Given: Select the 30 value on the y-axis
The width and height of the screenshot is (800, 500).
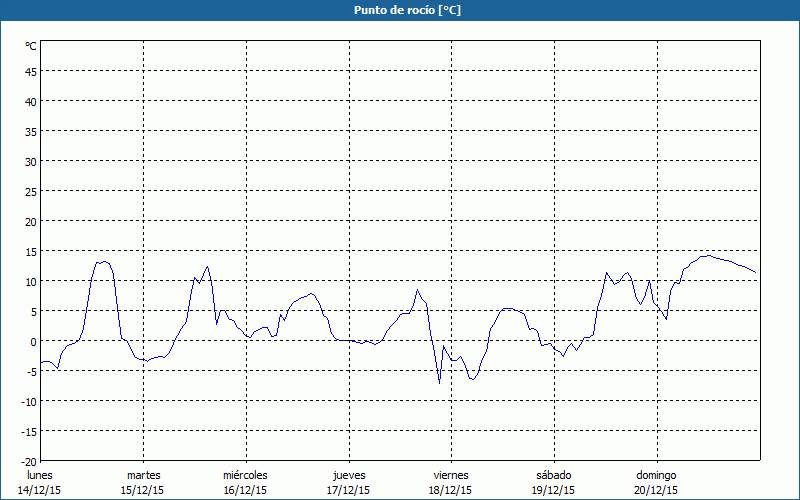Looking at the screenshot, I should click(31, 161).
